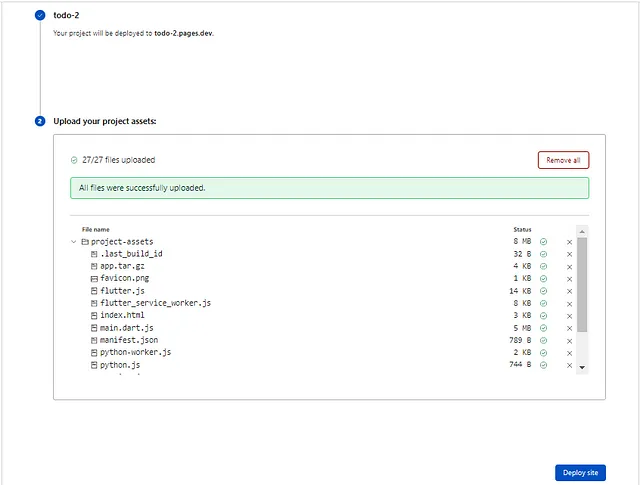640x485 pixels.
Task: Click the green status check for flutter_service_worker.js
Action: click(x=544, y=303)
